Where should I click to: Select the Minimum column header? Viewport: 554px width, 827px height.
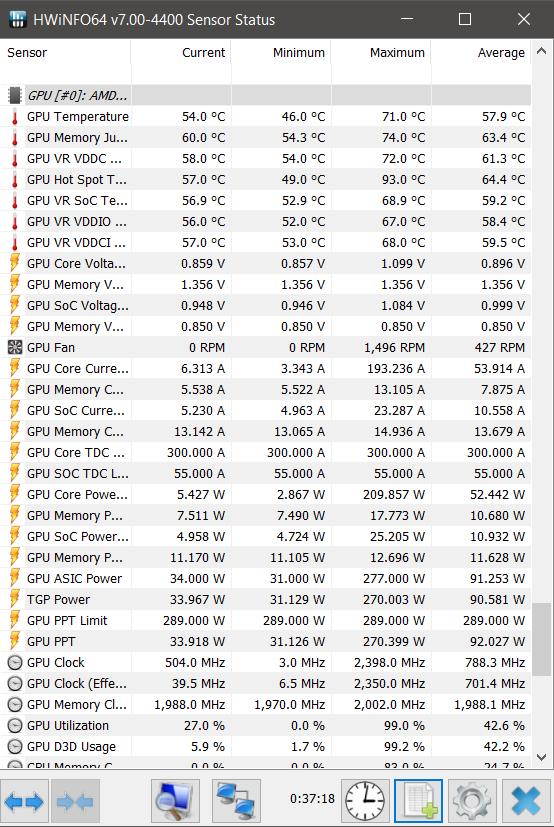281,53
